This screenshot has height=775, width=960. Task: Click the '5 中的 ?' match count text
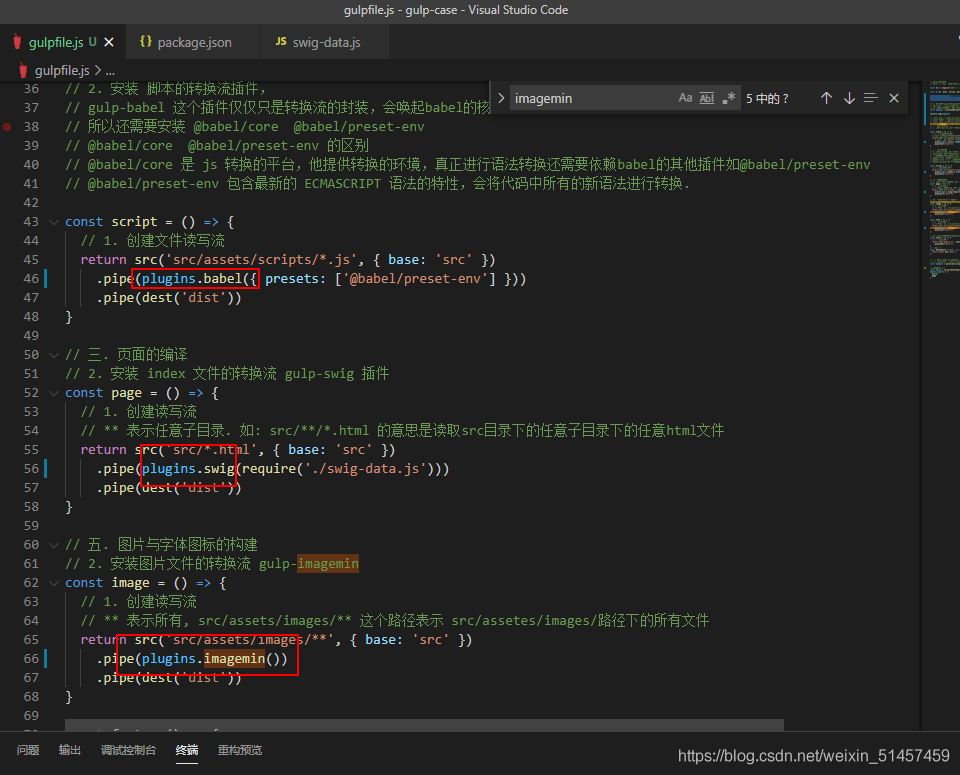pyautogui.click(x=767, y=99)
